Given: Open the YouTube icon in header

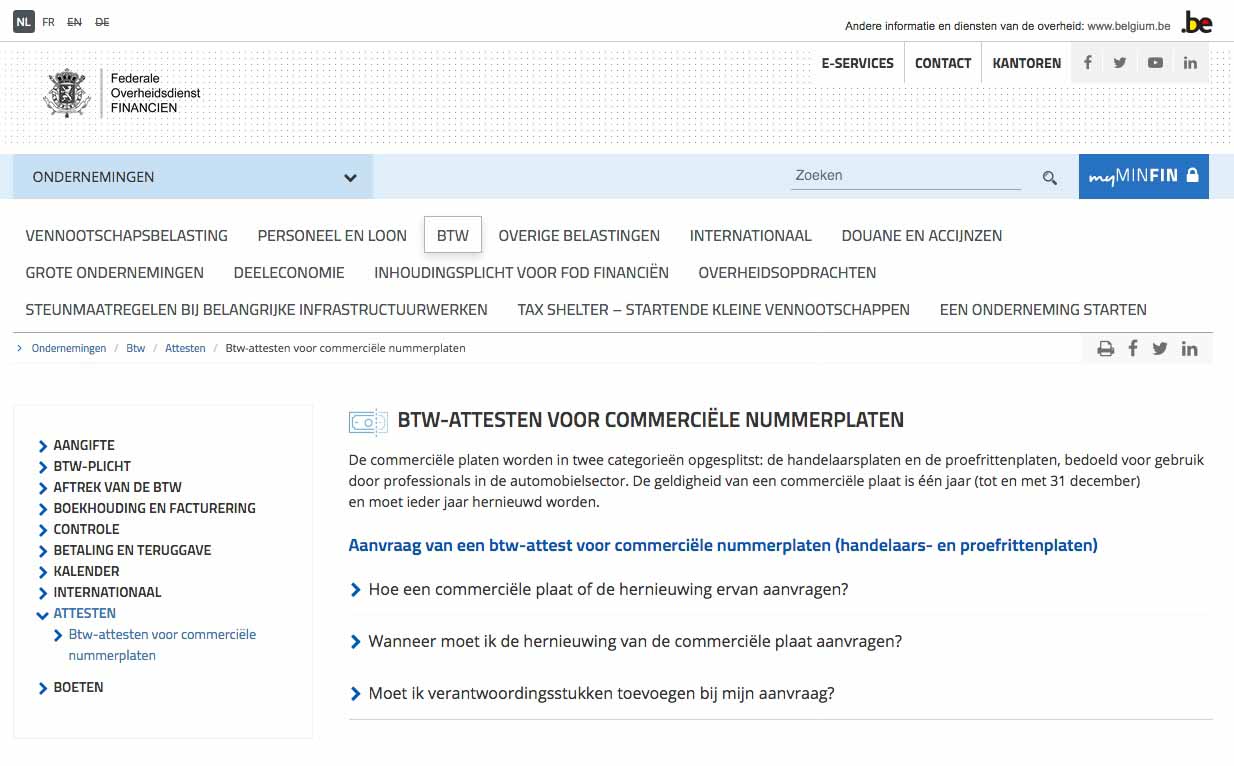Looking at the screenshot, I should [1155, 63].
